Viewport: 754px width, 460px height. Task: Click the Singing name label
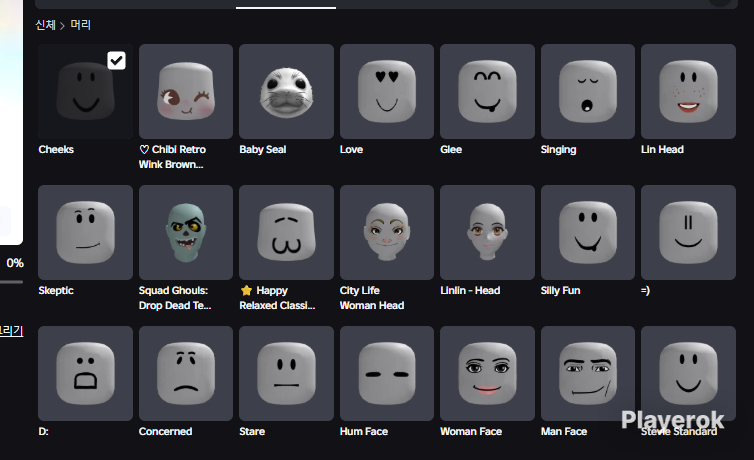(x=558, y=149)
